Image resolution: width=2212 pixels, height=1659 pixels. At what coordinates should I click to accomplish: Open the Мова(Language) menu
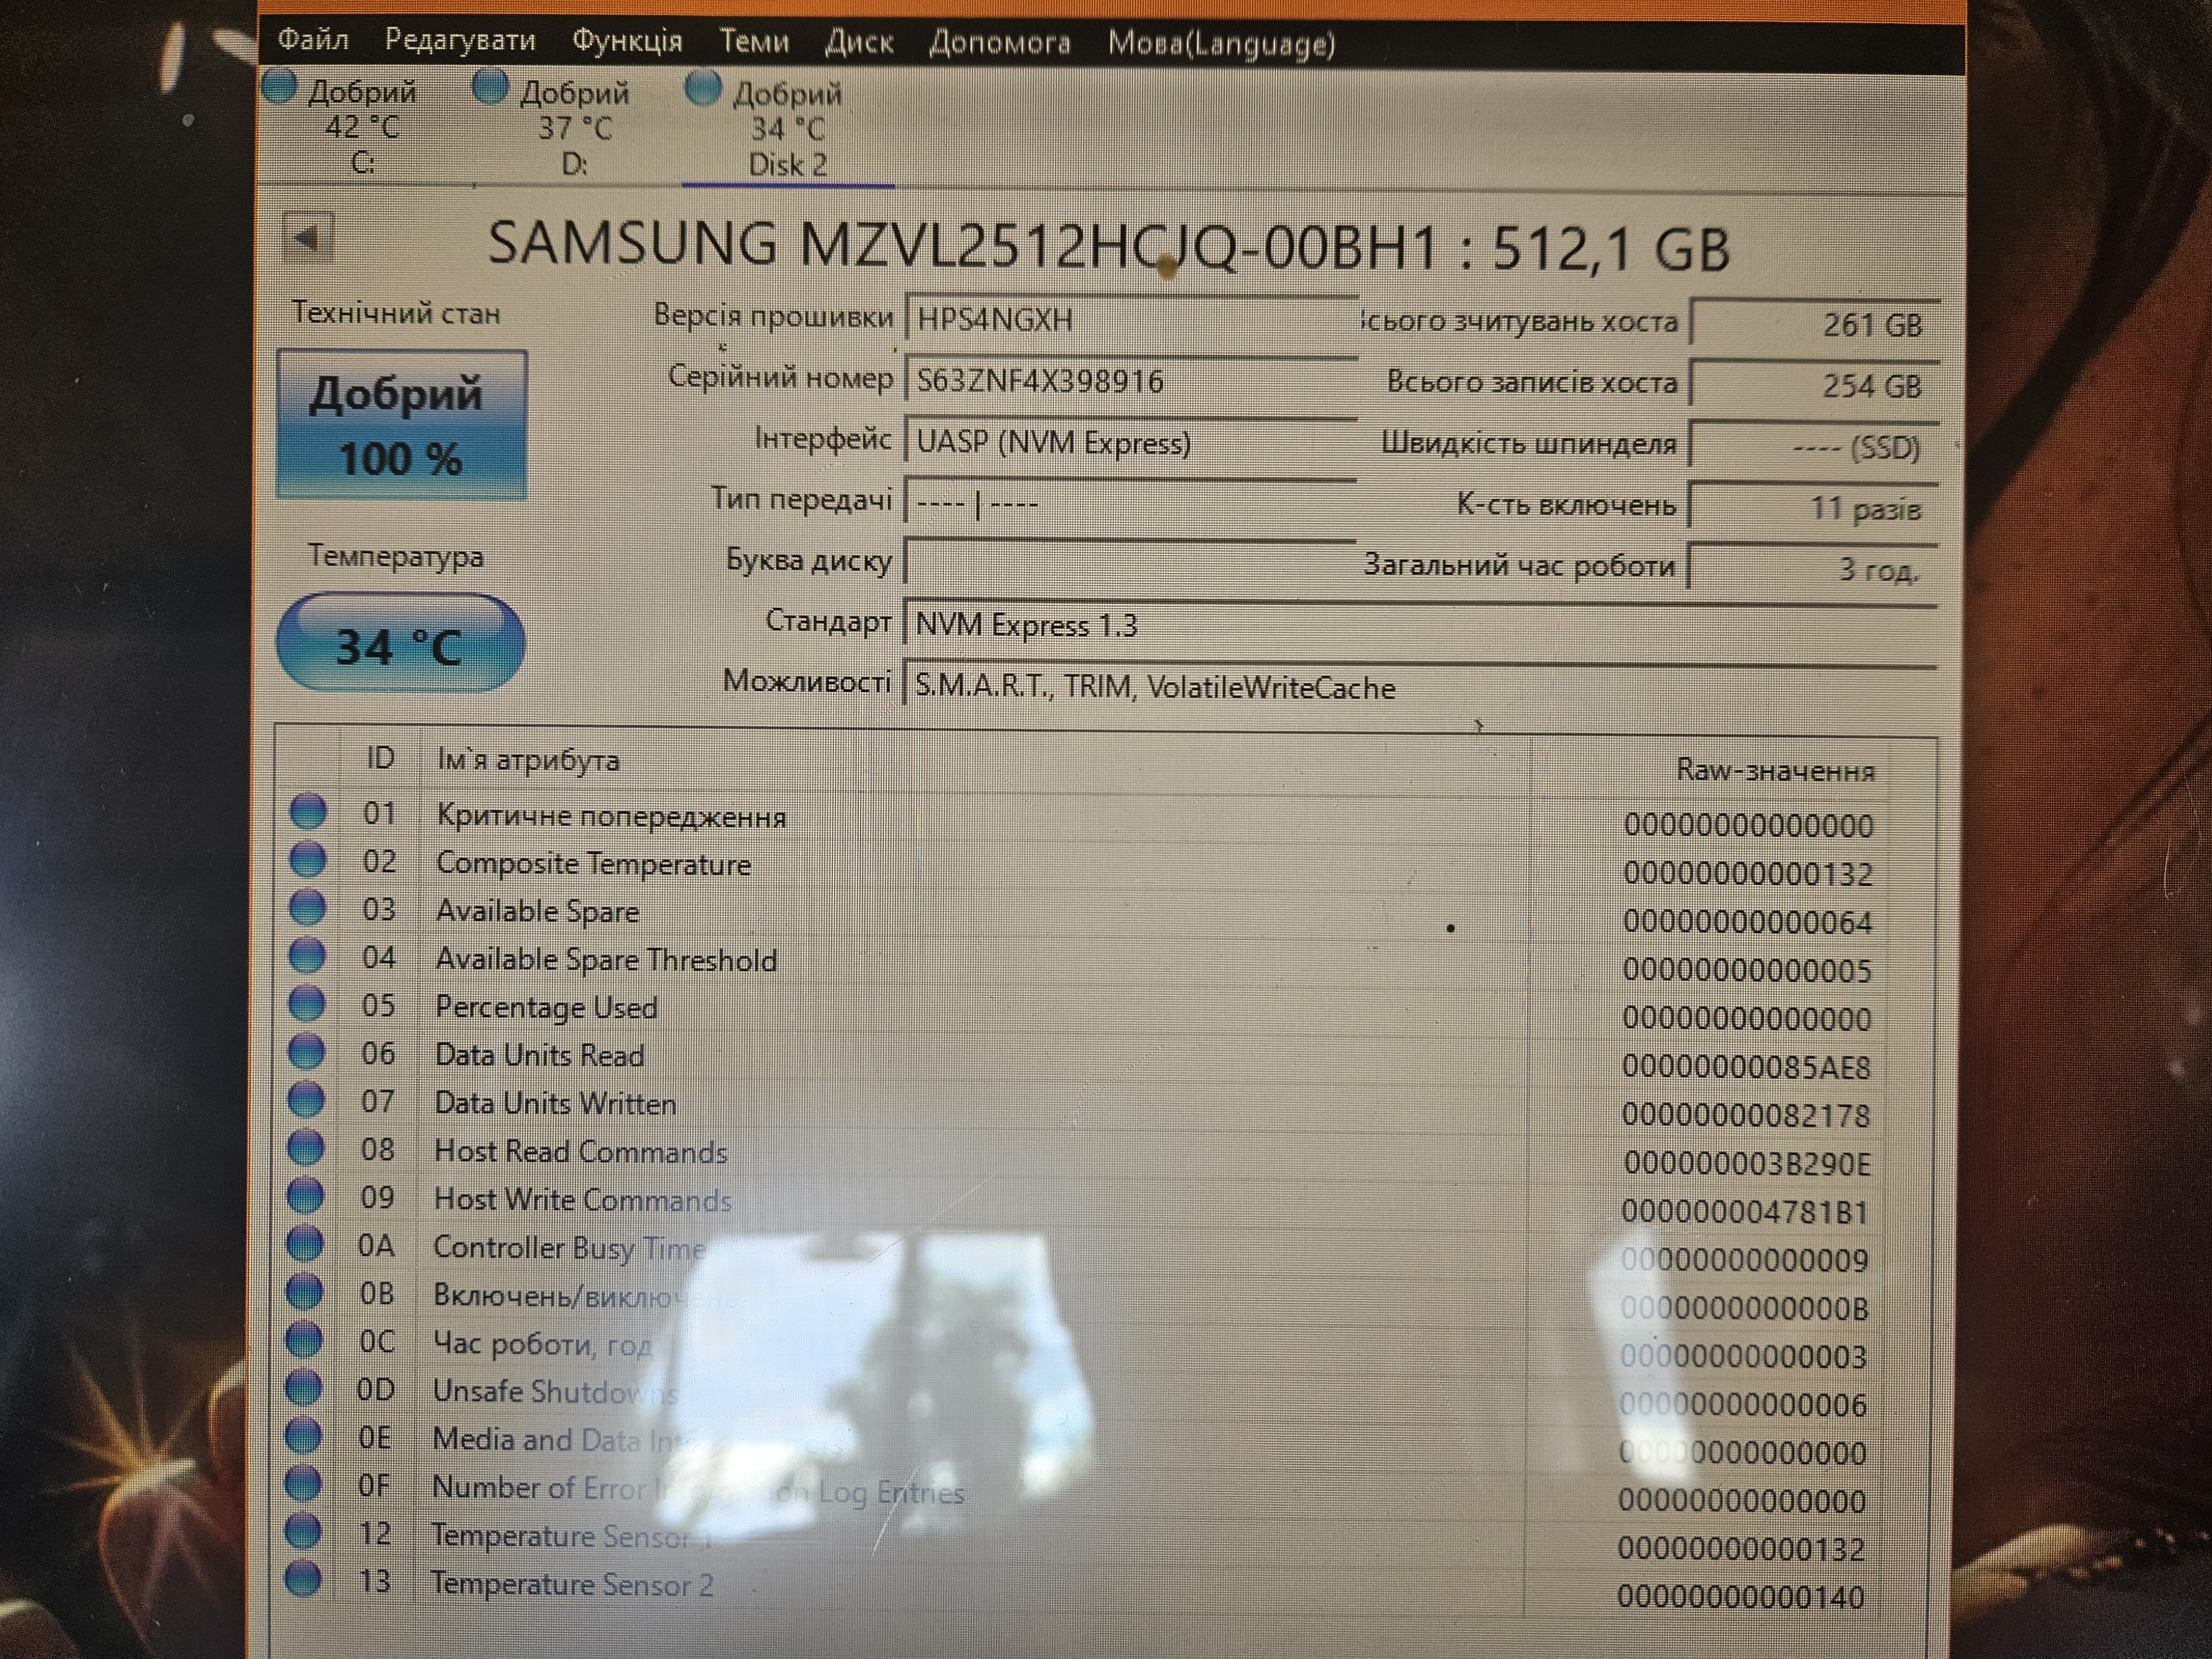[x=1221, y=44]
